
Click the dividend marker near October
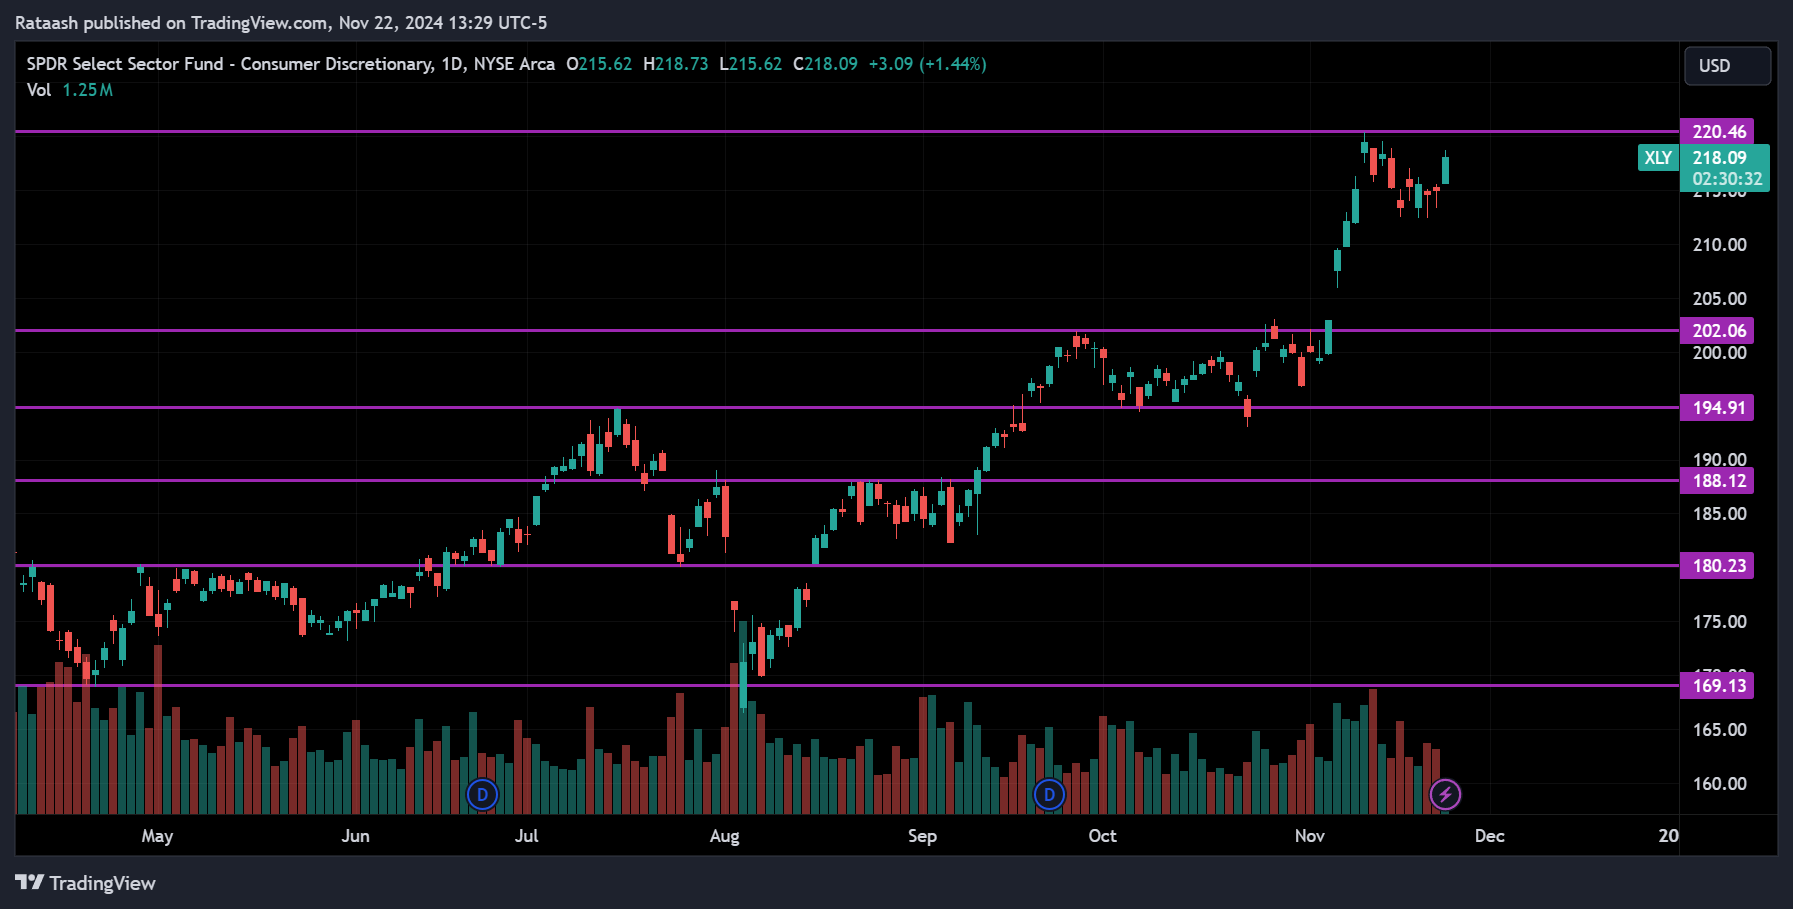click(x=1049, y=795)
